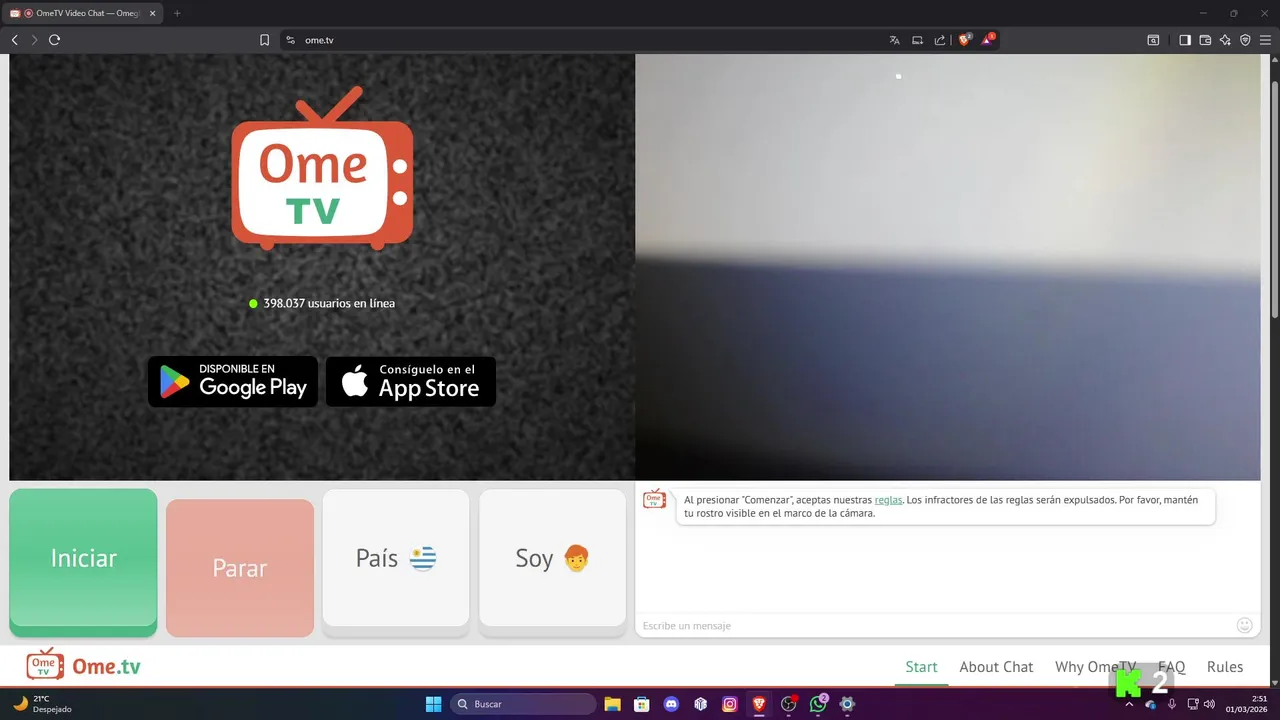Open File Explorer from taskbar
The image size is (1280, 720).
click(x=613, y=704)
